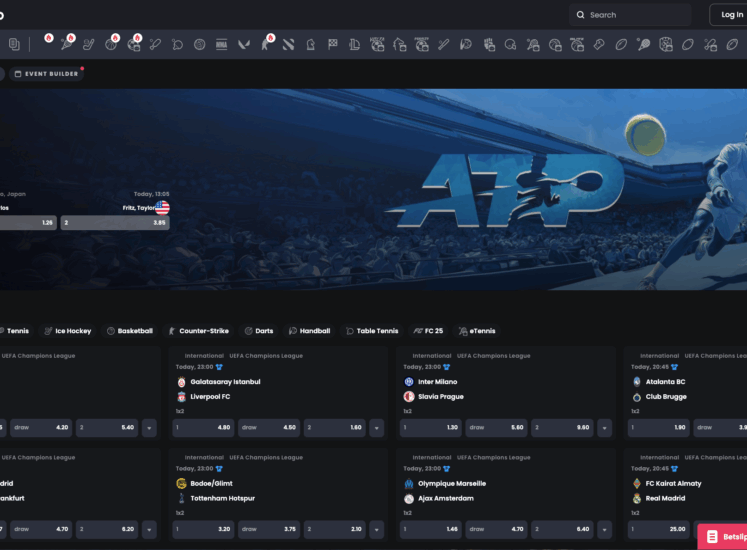Expand more markets for Inter Milano match

(x=605, y=428)
